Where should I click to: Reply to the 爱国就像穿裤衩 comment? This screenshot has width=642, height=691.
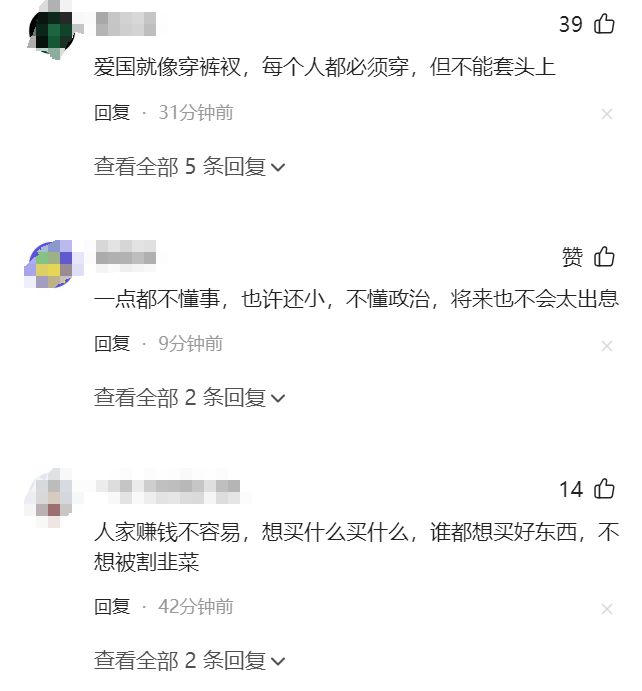point(112,112)
